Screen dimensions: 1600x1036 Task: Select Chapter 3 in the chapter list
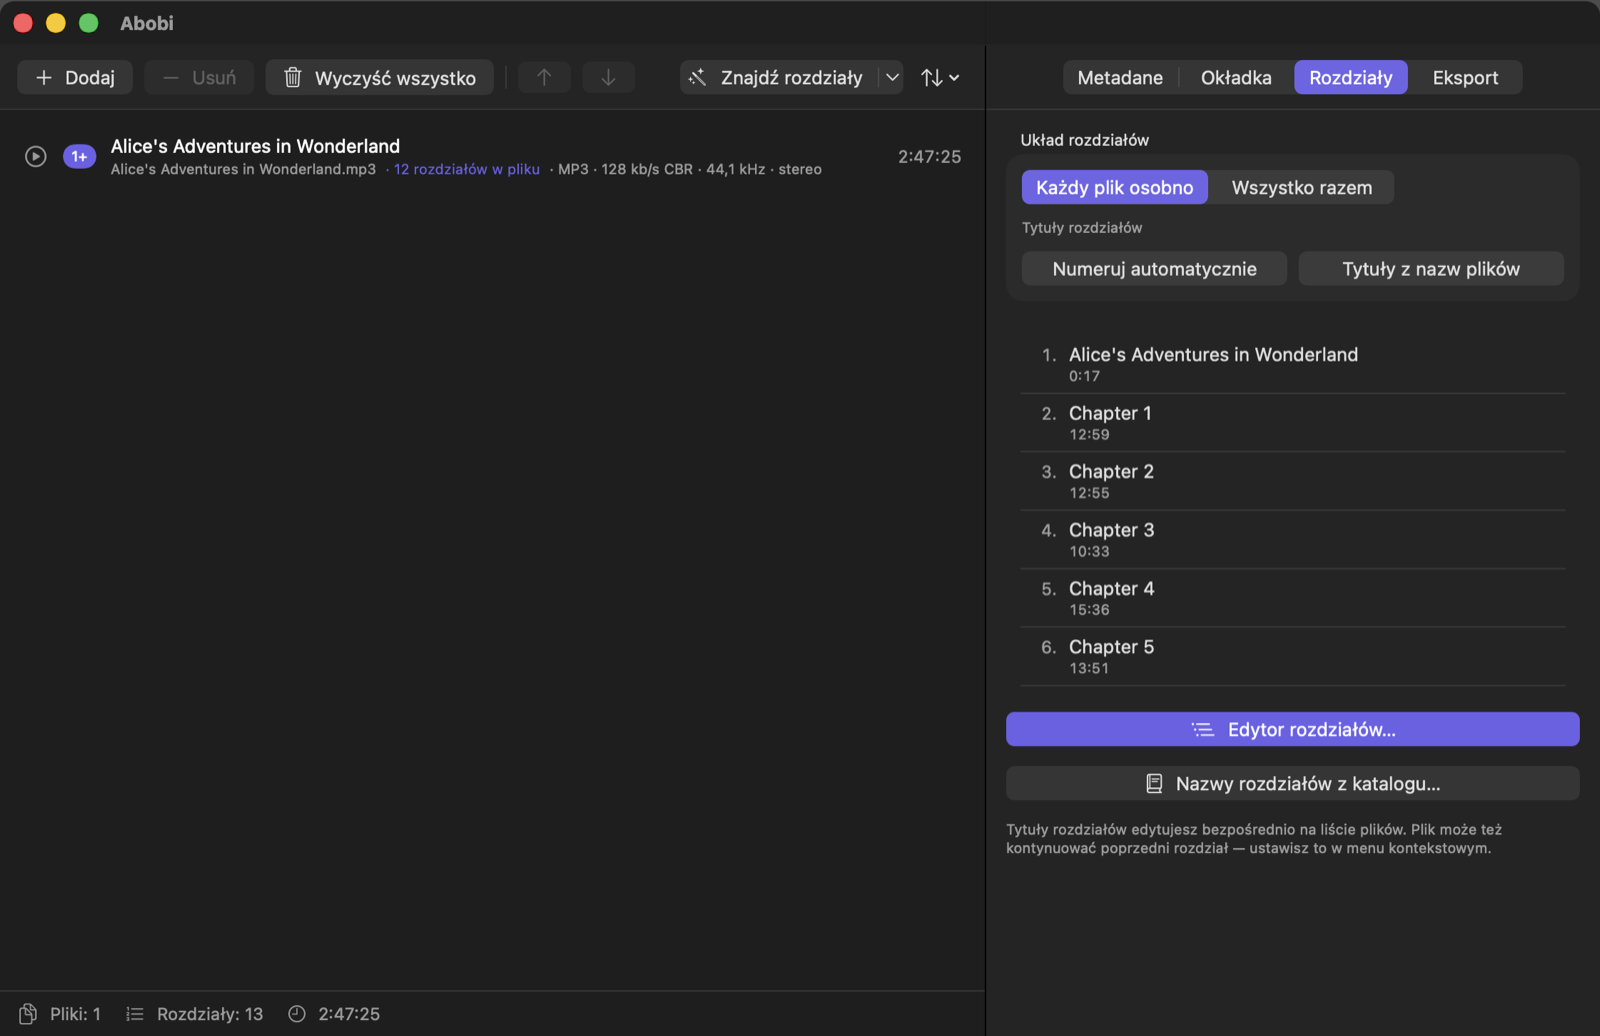click(1293, 539)
